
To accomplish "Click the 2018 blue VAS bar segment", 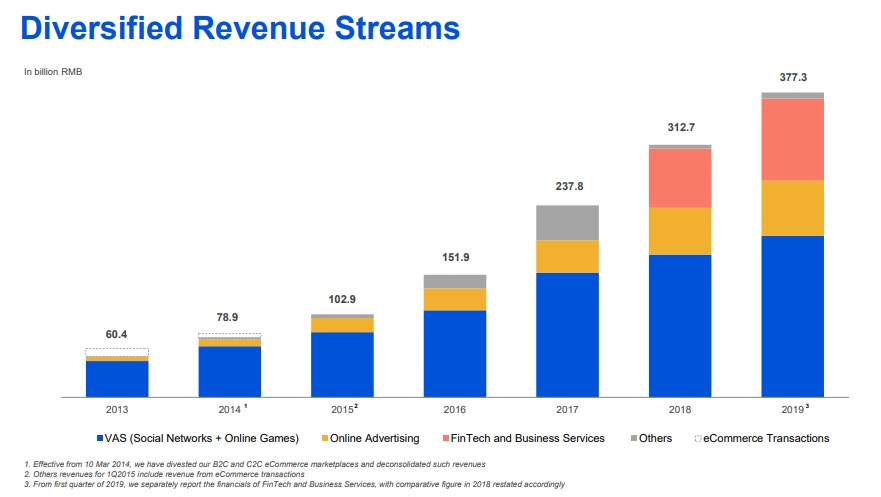I will (x=680, y=325).
